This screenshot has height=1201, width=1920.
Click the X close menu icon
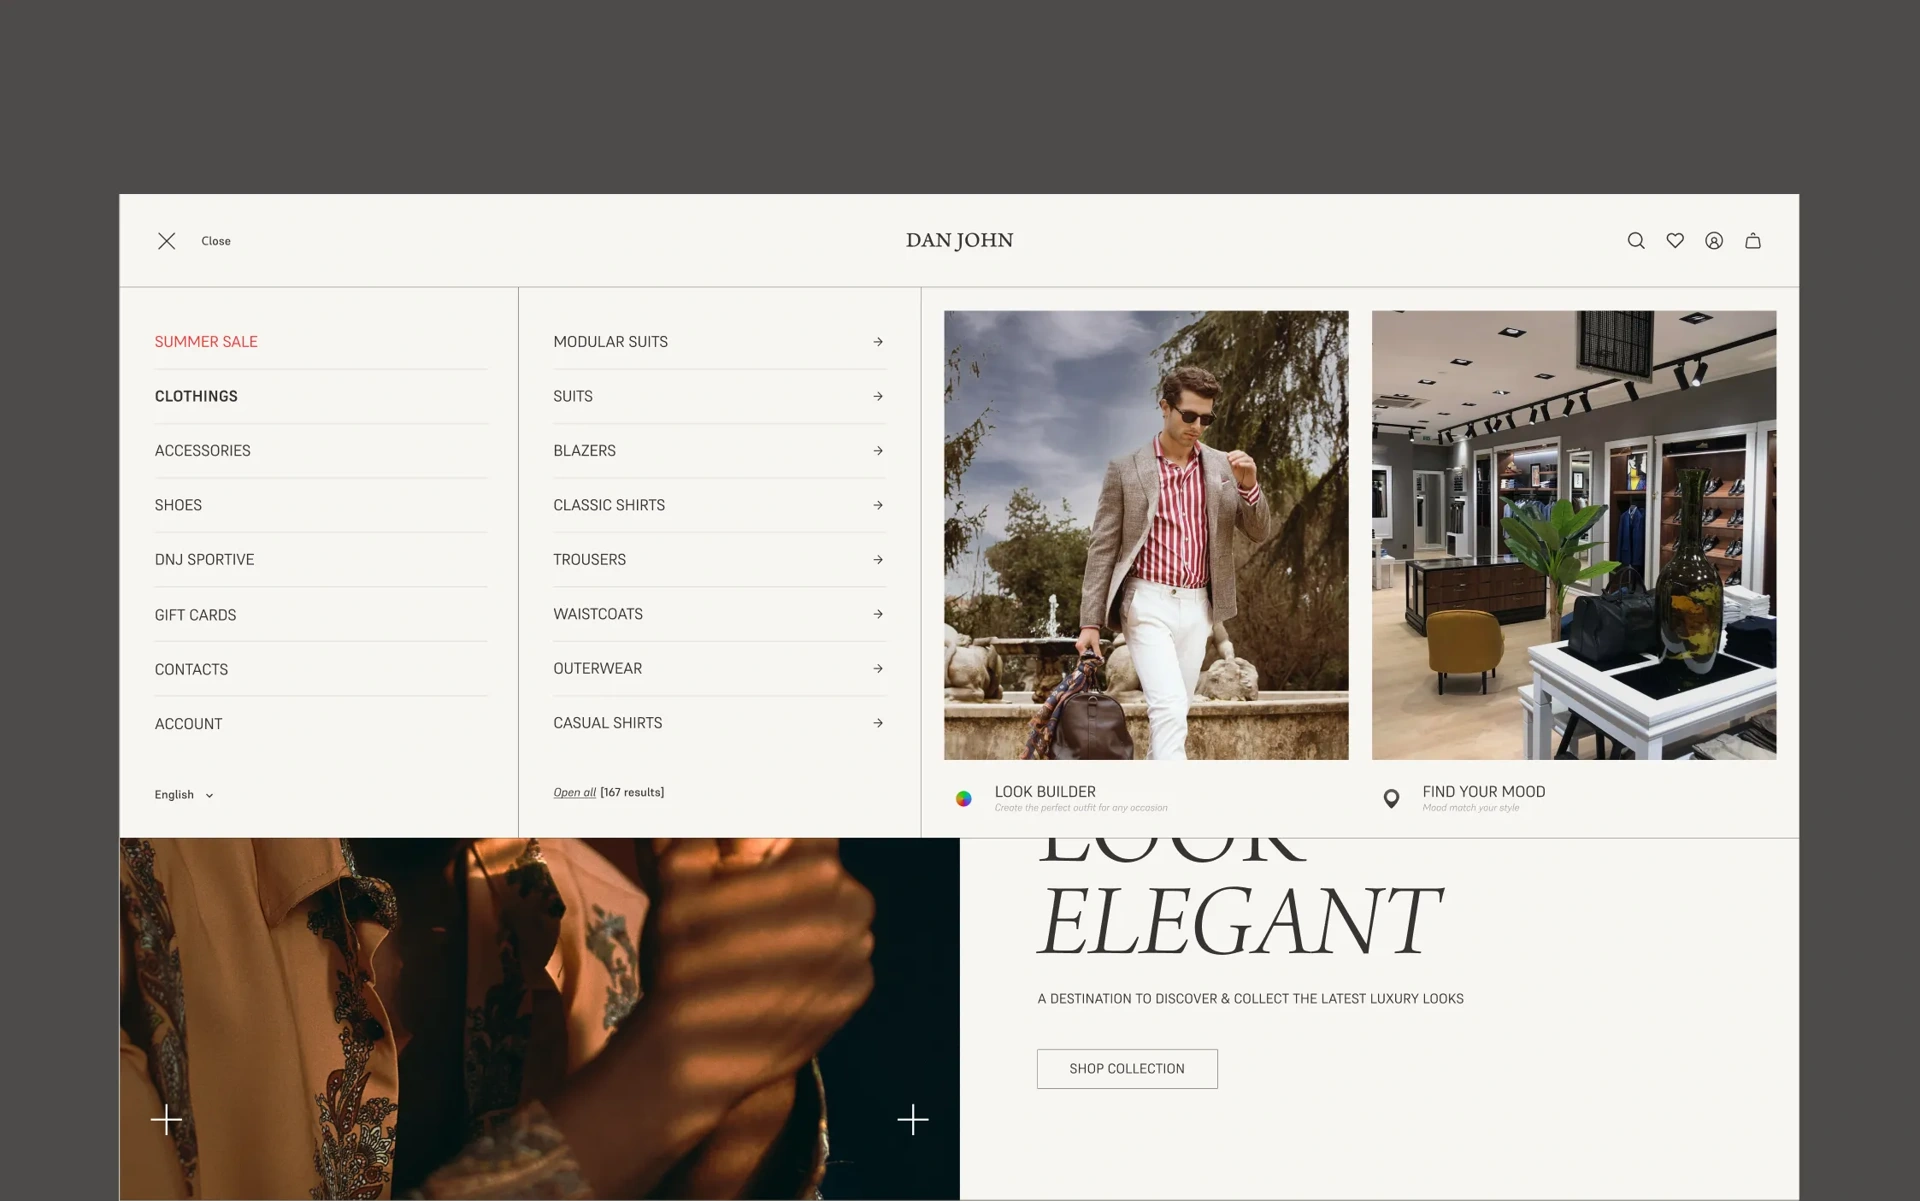[x=166, y=241]
